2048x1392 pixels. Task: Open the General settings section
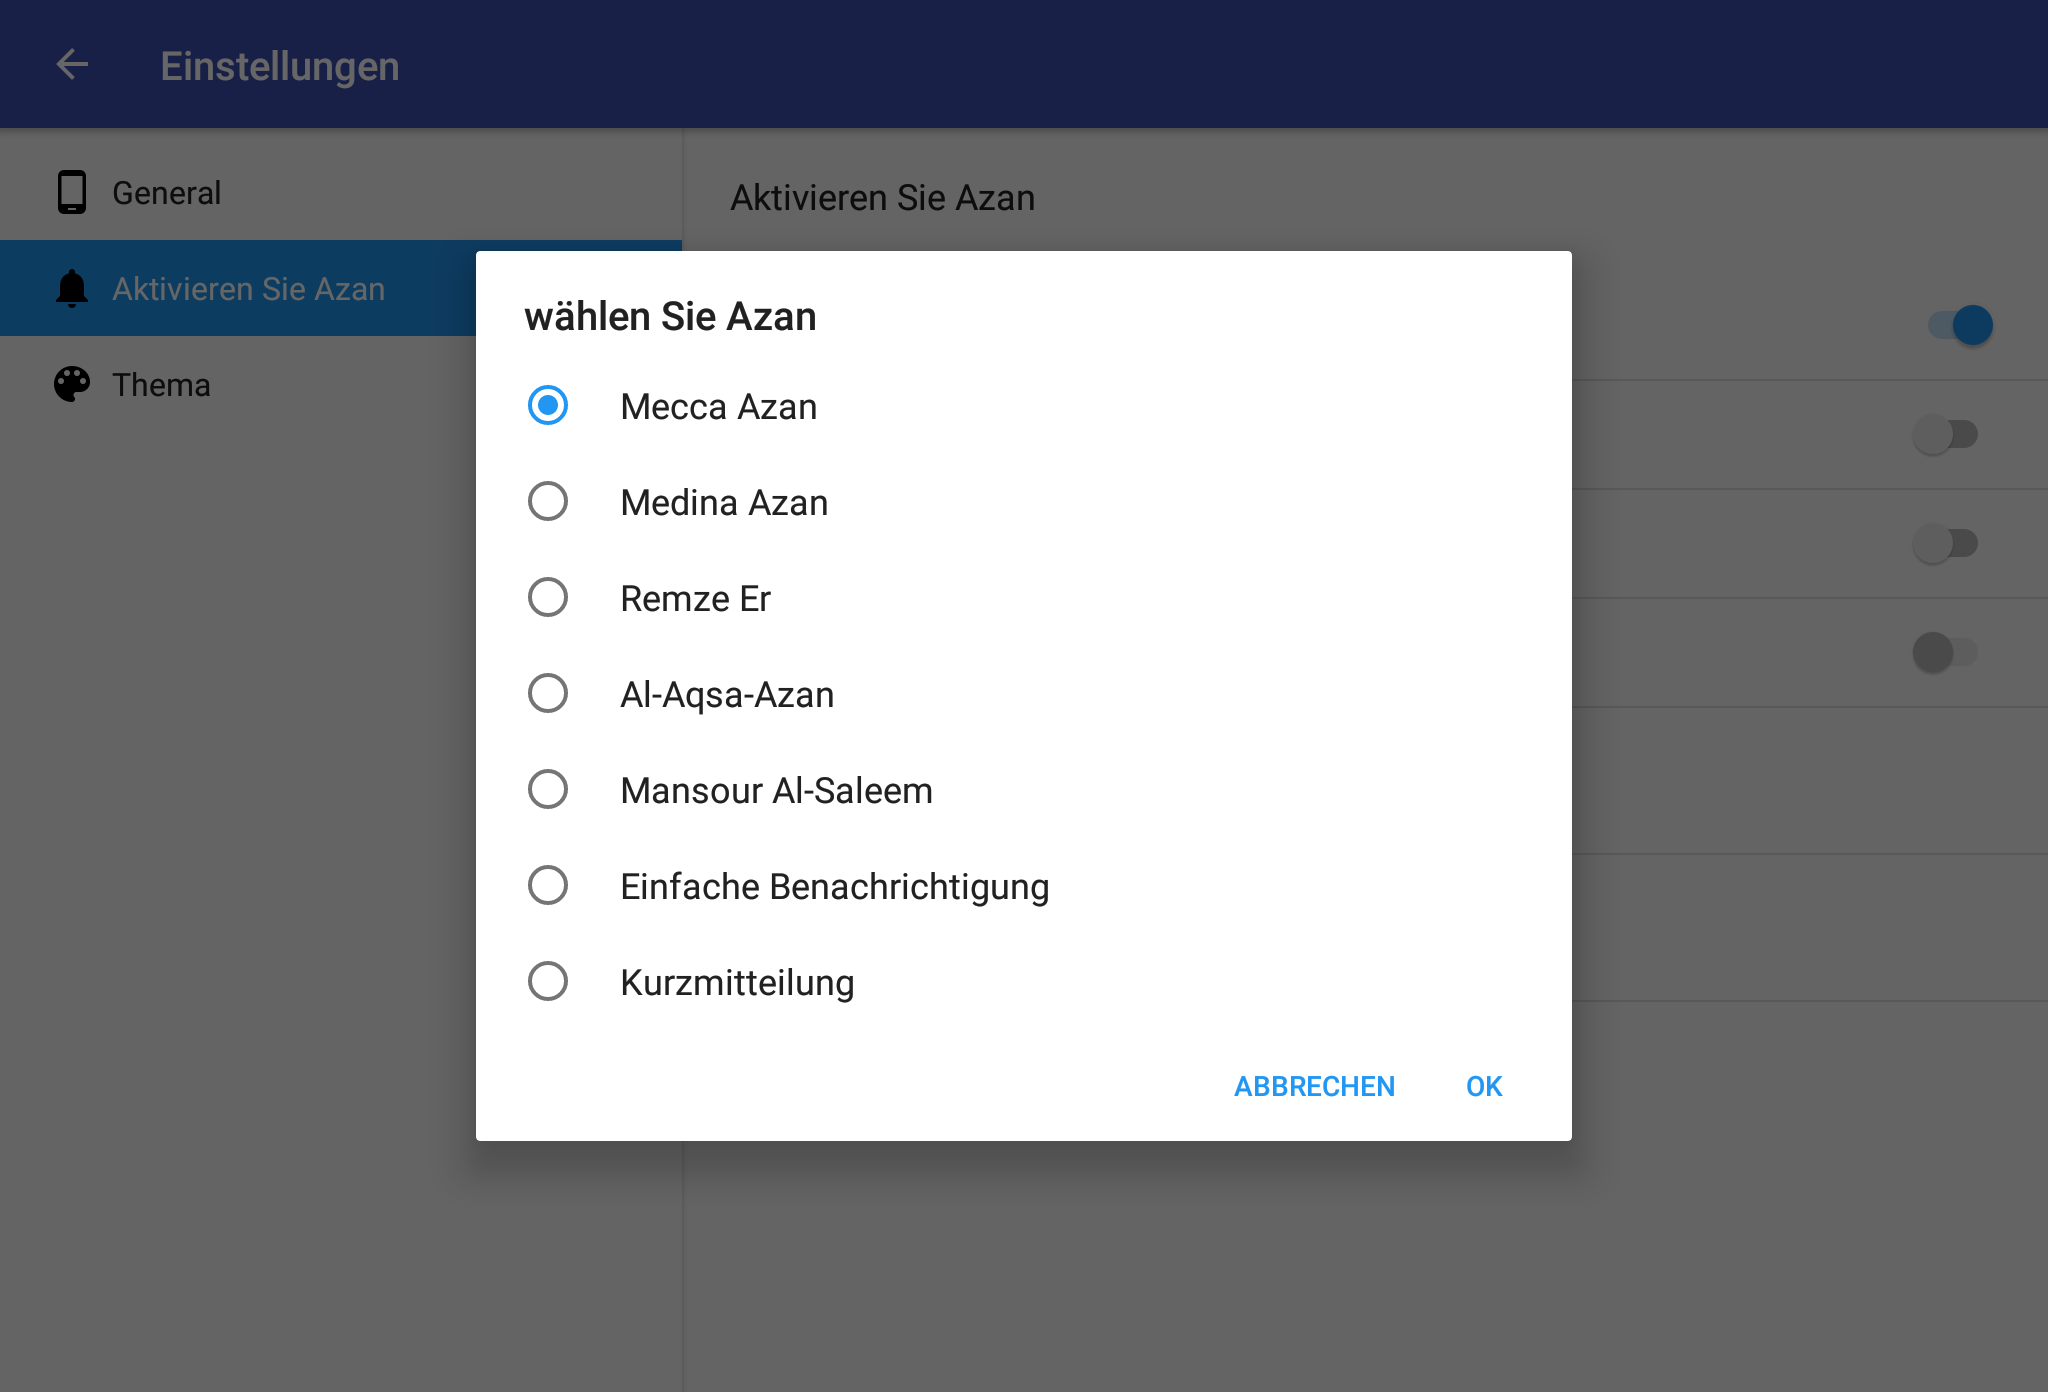coord(166,192)
